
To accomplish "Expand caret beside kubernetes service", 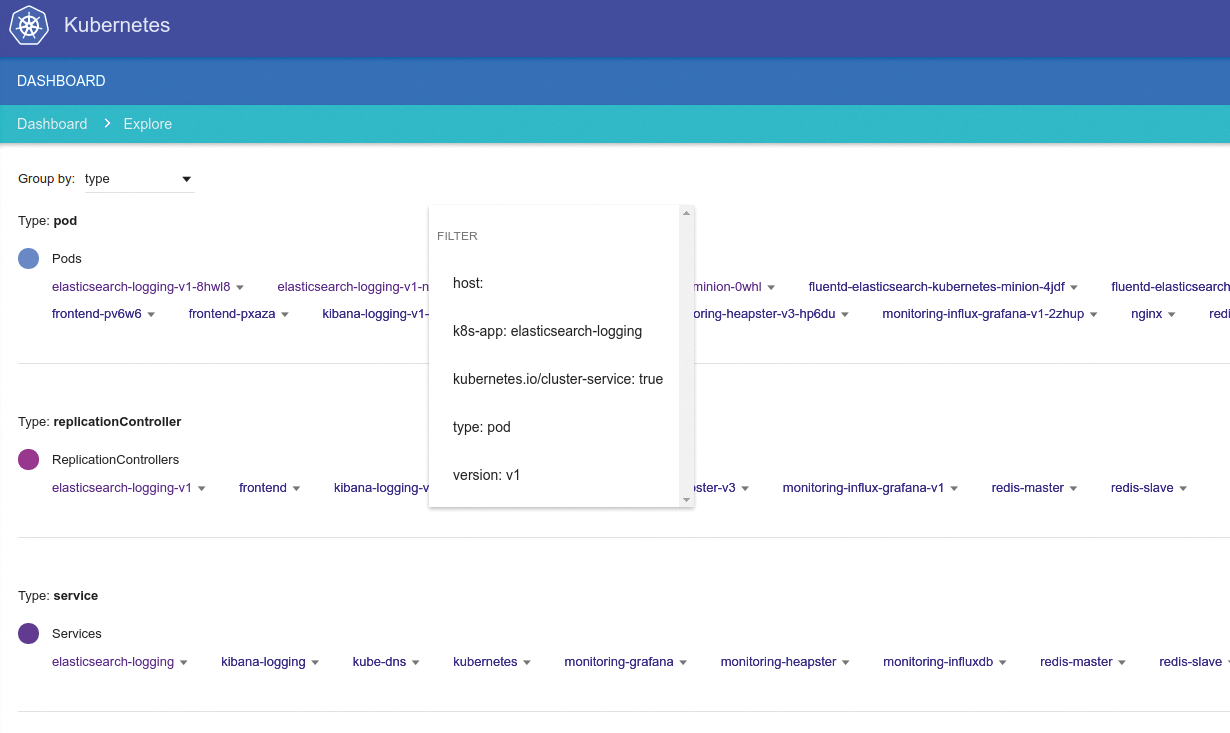I will [527, 663].
